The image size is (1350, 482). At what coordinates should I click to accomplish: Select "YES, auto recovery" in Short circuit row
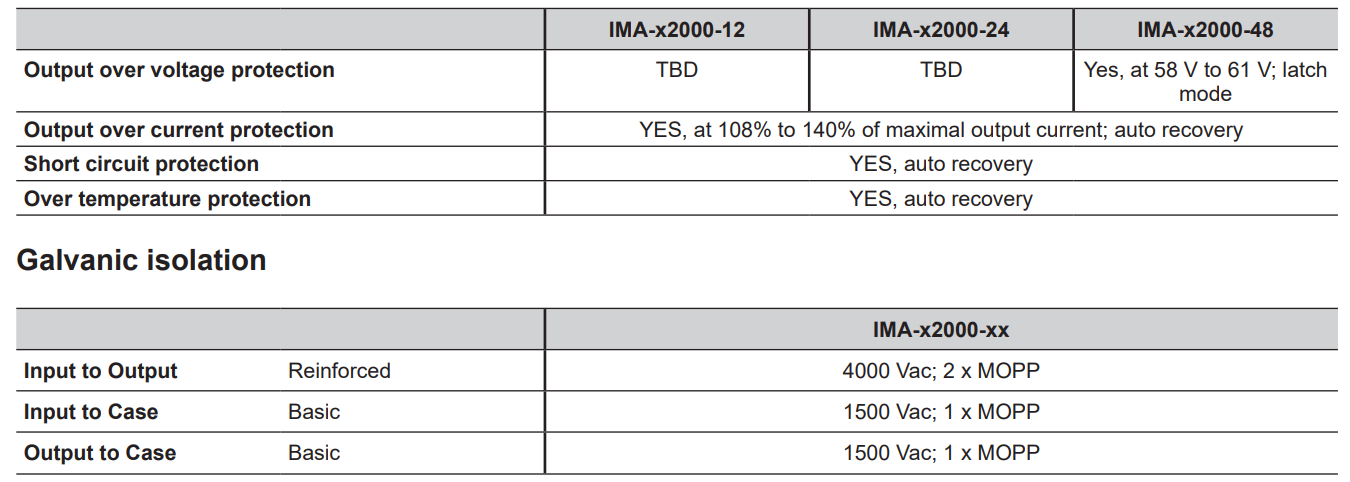pos(940,164)
